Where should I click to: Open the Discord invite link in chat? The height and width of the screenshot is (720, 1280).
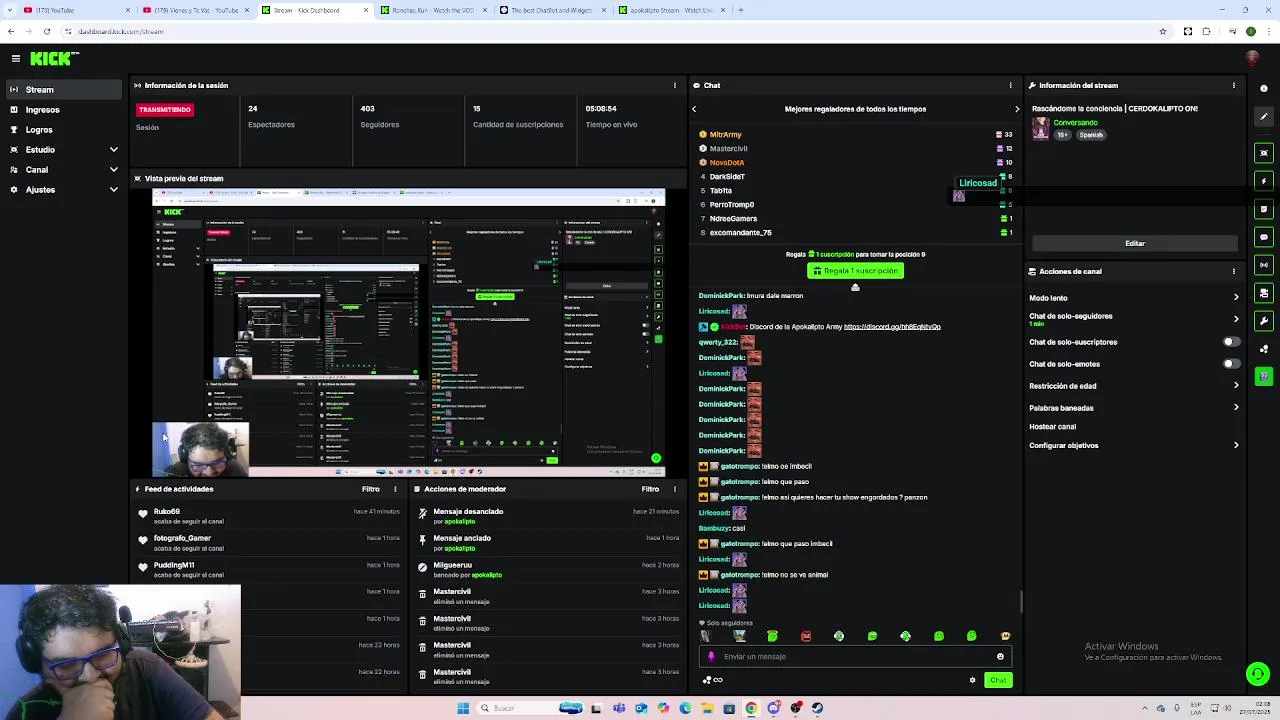[x=892, y=327]
